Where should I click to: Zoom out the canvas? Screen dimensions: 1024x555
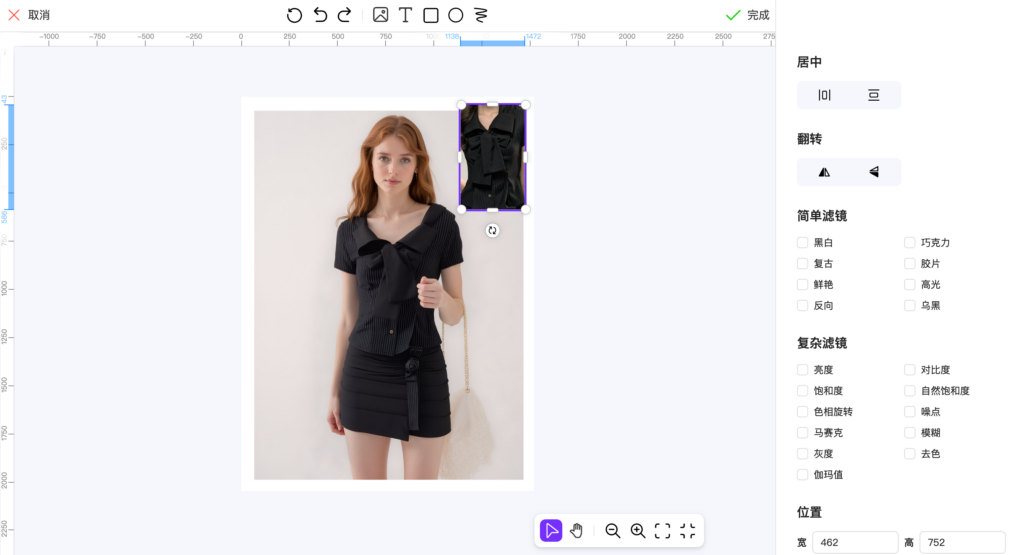613,530
